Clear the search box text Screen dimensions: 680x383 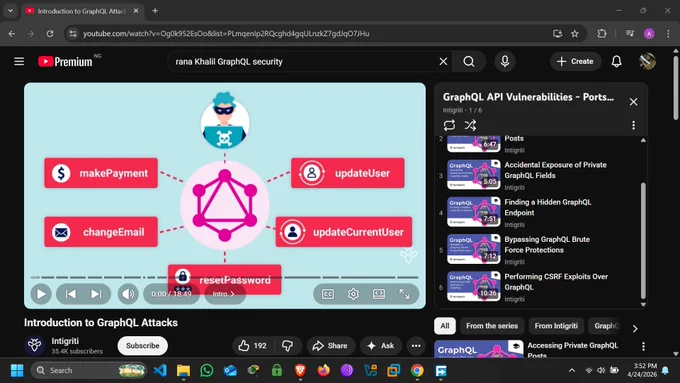[x=443, y=62]
